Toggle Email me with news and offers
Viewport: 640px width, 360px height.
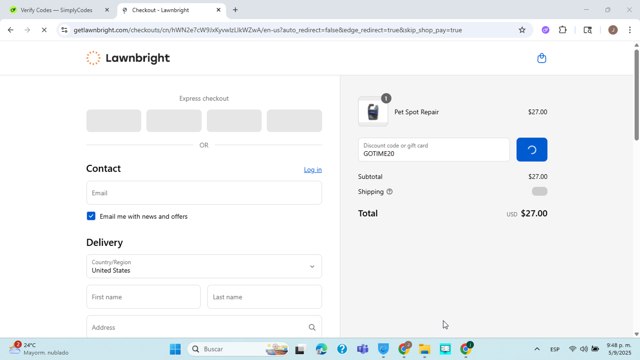pyautogui.click(x=91, y=216)
